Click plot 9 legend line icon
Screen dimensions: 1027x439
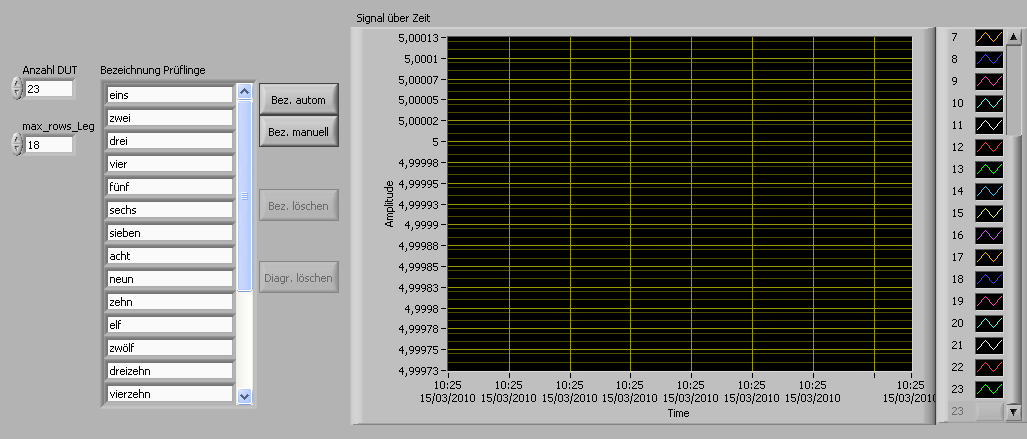point(988,81)
